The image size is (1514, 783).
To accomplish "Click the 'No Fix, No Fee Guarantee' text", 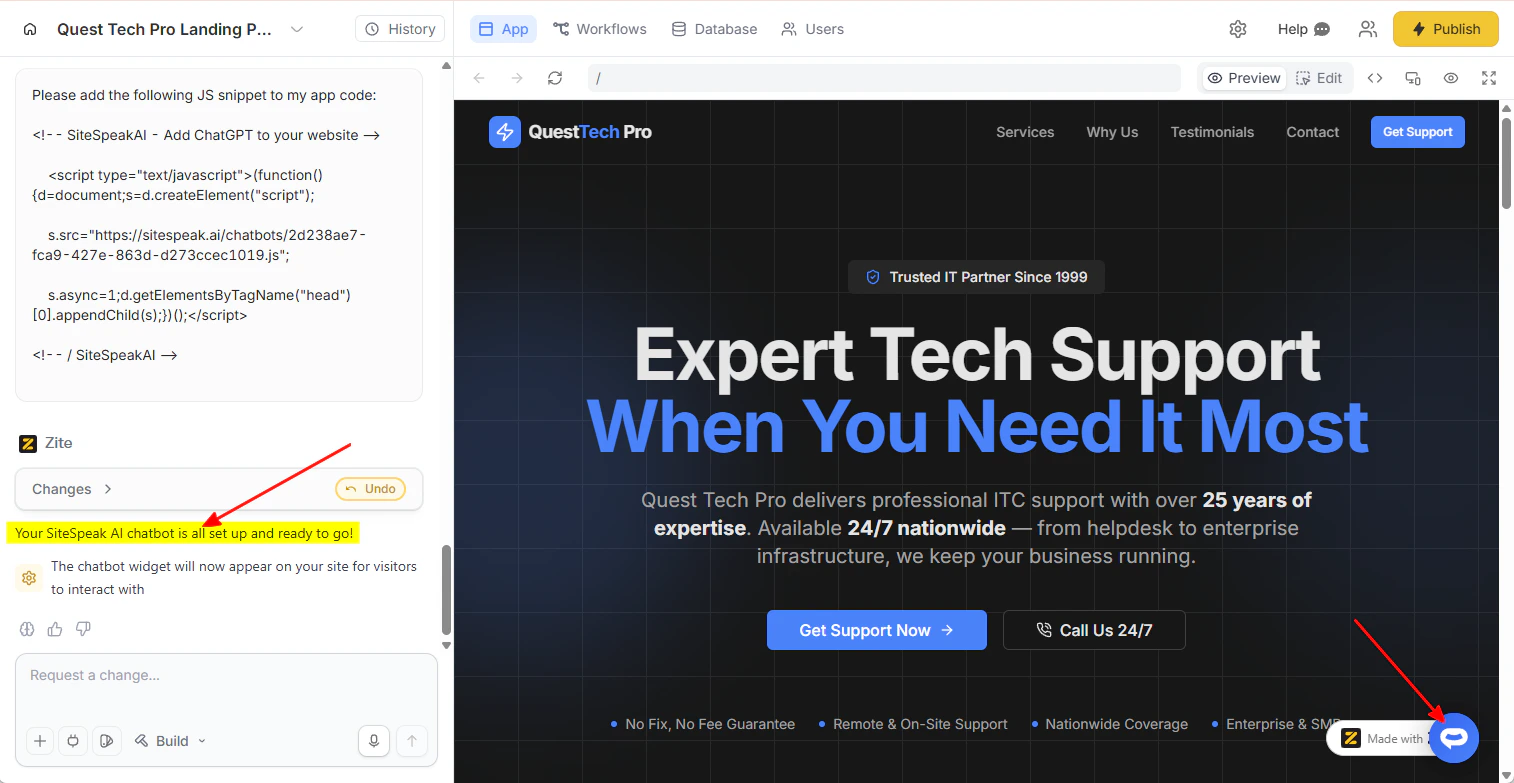I will pos(710,724).
